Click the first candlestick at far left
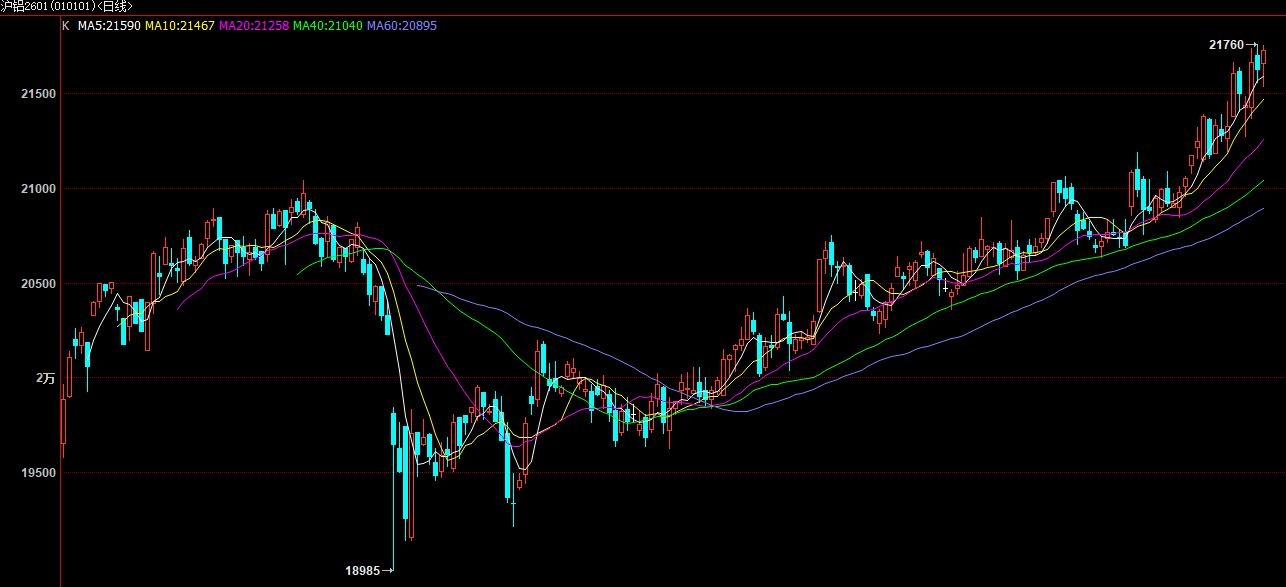The image size is (1286, 587). pos(63,420)
